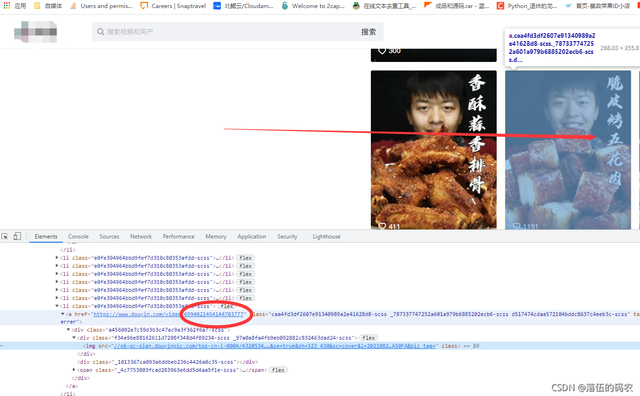Expand the span class _4c7753 node
Viewport: 640px width, 396px height.
tap(74, 370)
